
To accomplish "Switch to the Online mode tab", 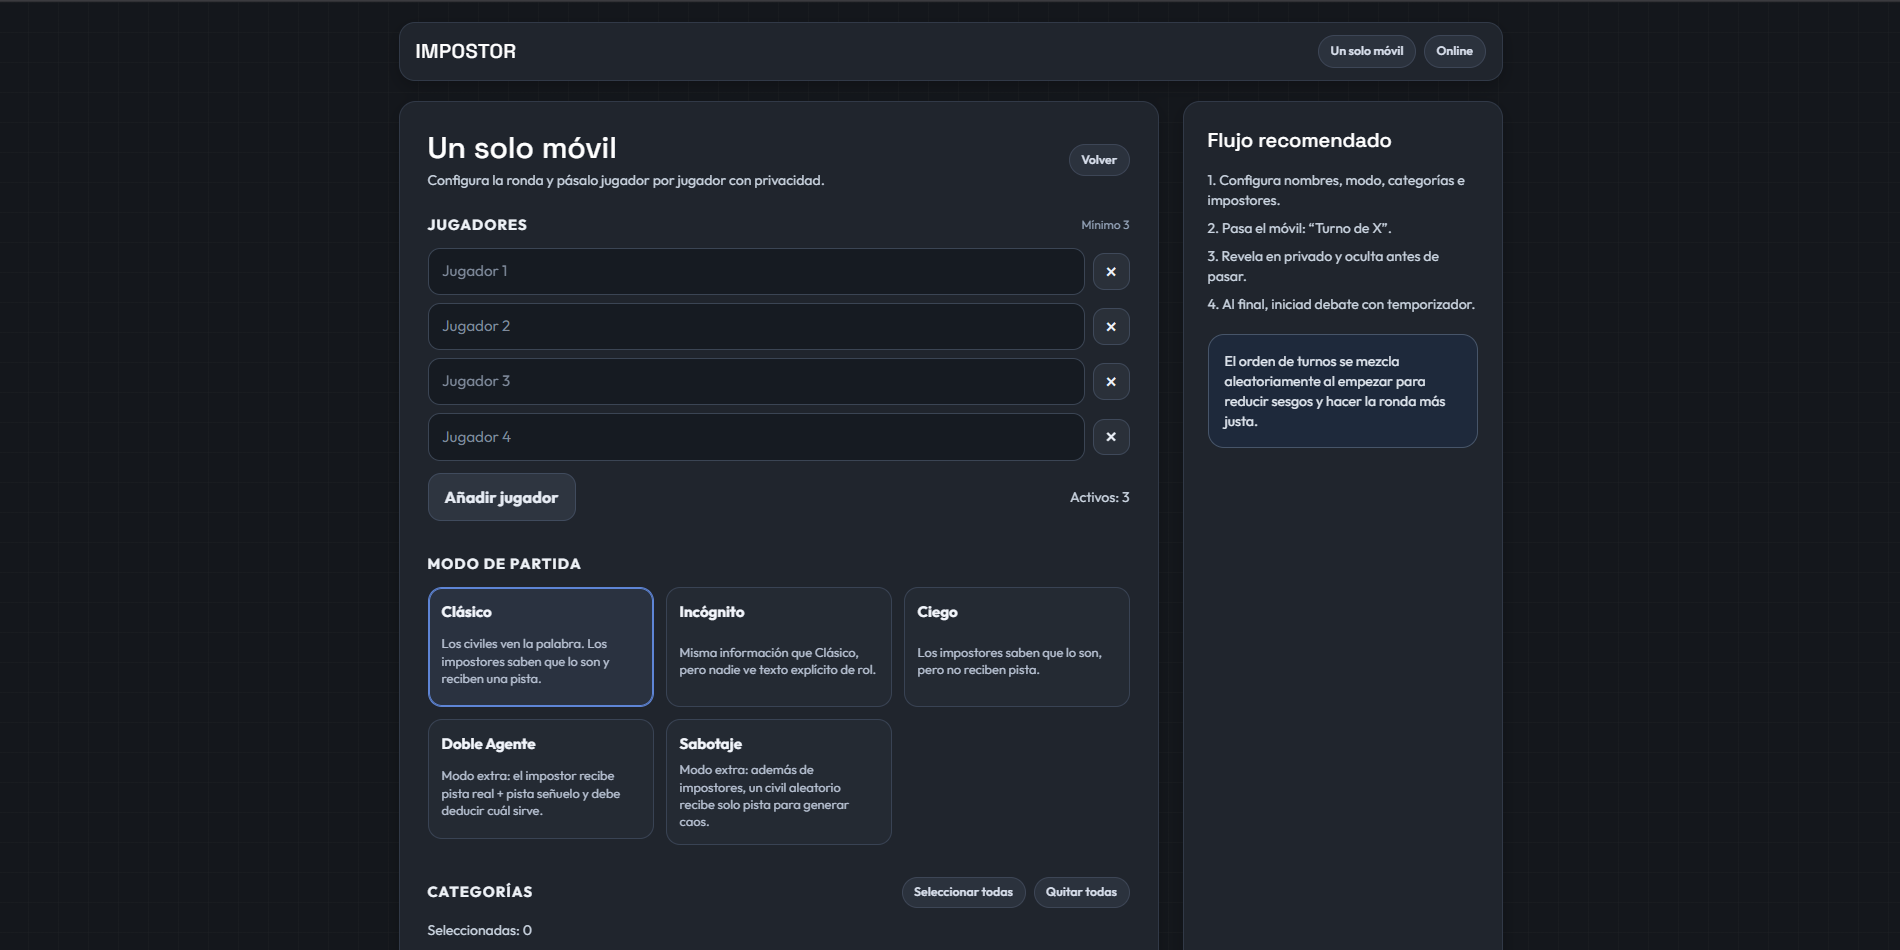I will point(1454,51).
